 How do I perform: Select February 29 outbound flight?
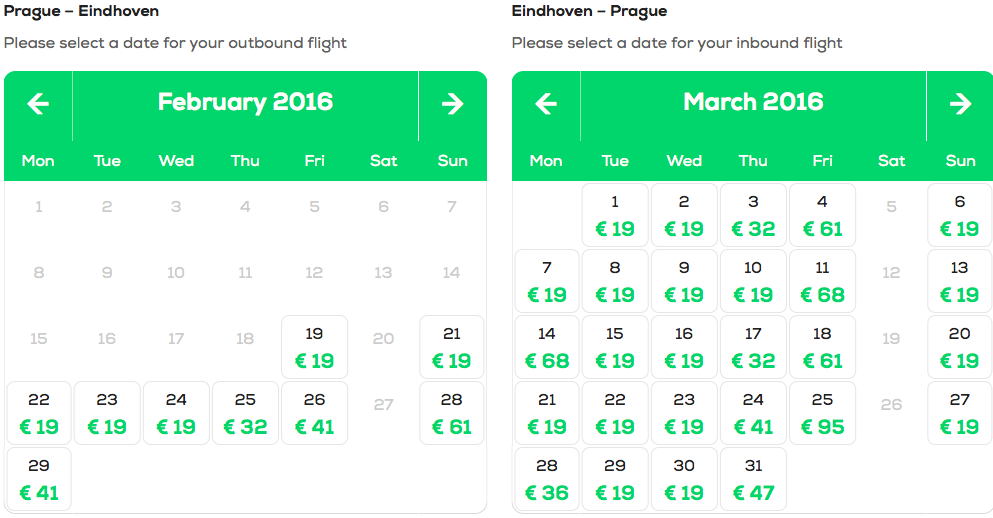[39, 479]
